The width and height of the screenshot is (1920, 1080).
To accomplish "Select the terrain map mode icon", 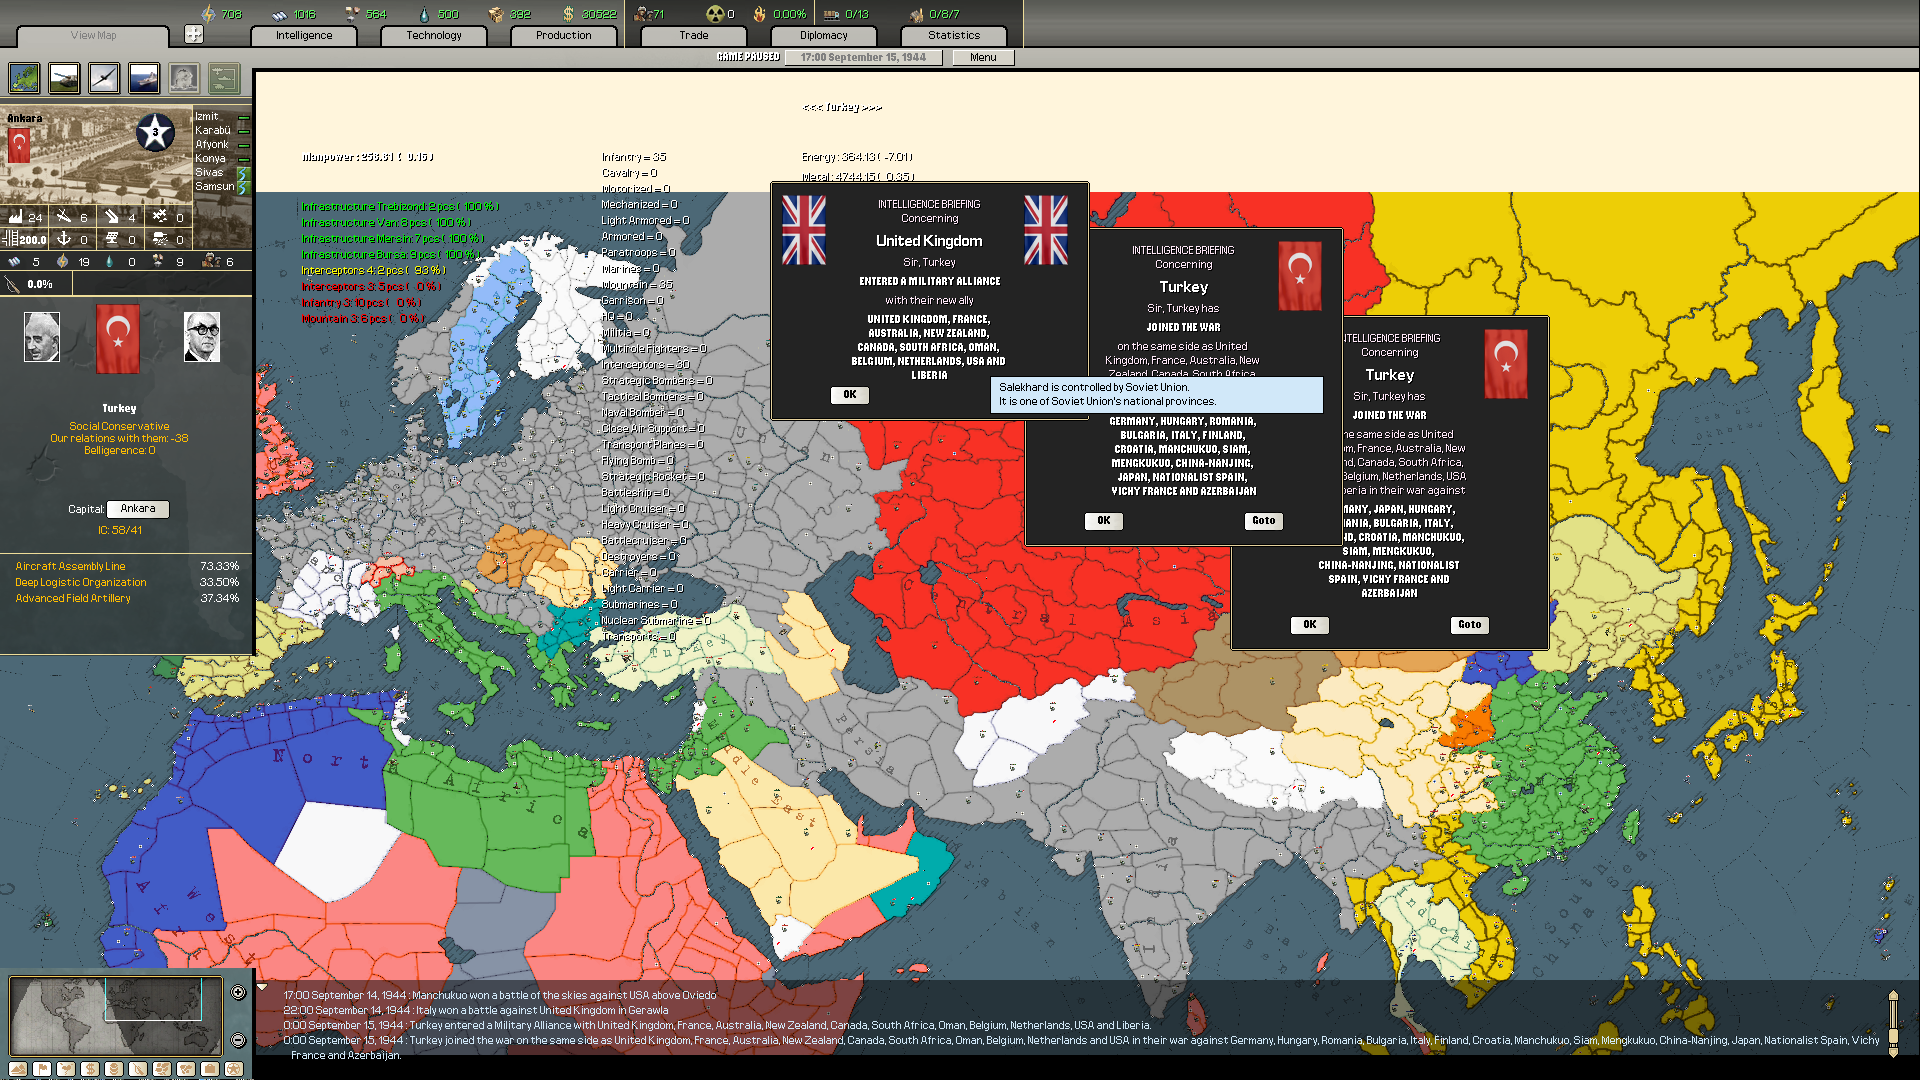I will (23, 78).
